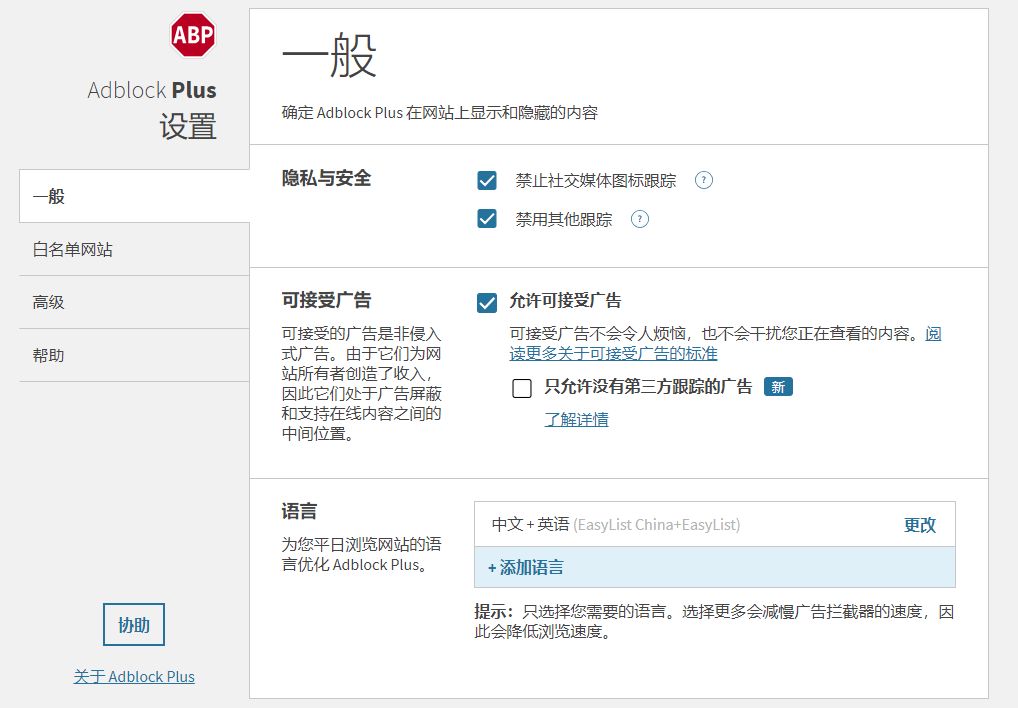This screenshot has height=708, width=1018.
Task: Uncheck 禁止社交媒体图标跟踪 checkbox
Action: [487, 180]
